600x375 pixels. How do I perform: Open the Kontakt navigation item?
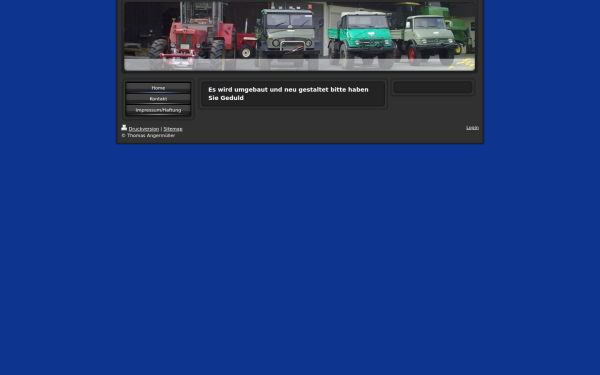click(x=158, y=99)
